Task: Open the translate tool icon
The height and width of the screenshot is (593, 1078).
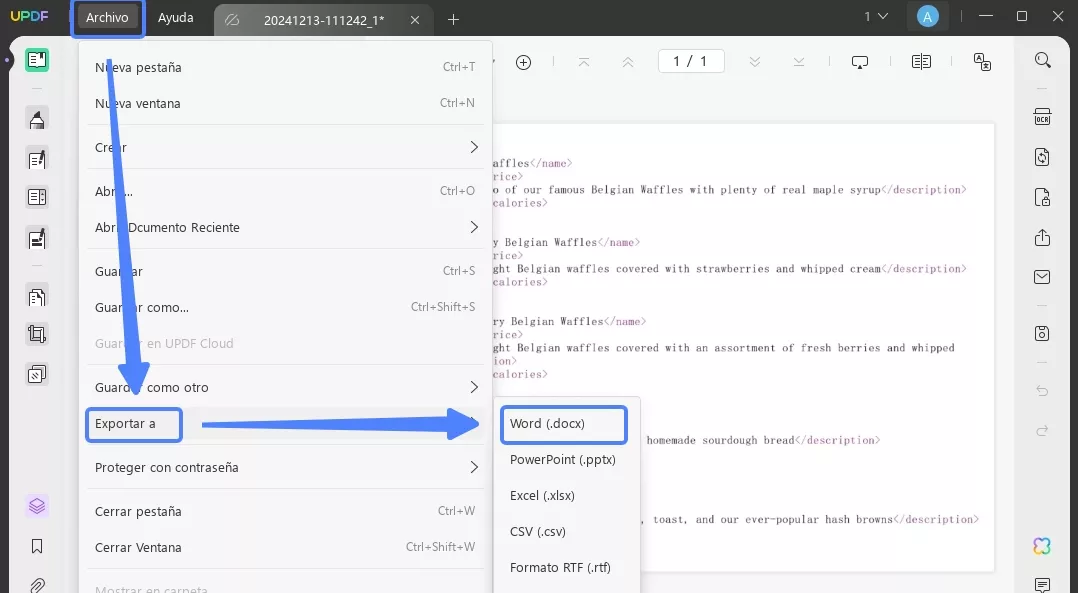Action: pos(982,62)
